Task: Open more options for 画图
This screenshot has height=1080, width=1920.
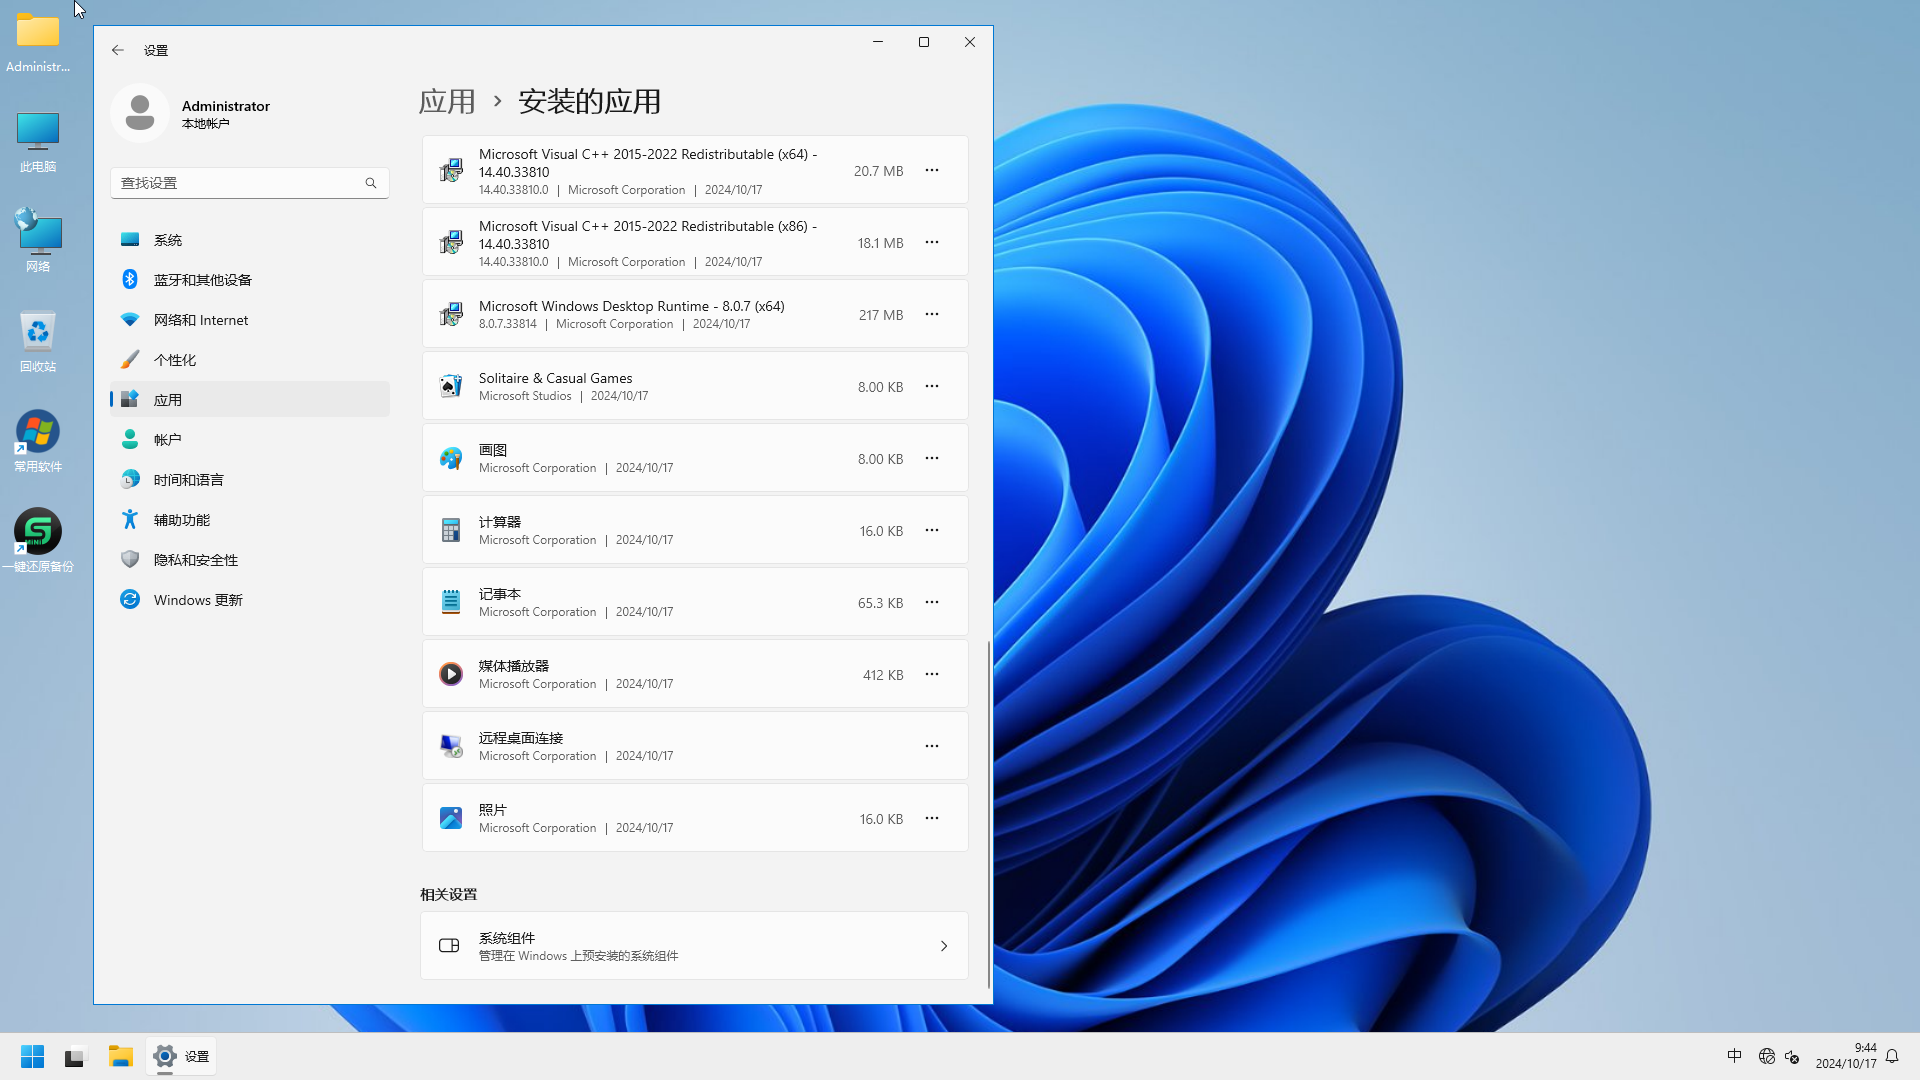Action: point(932,458)
